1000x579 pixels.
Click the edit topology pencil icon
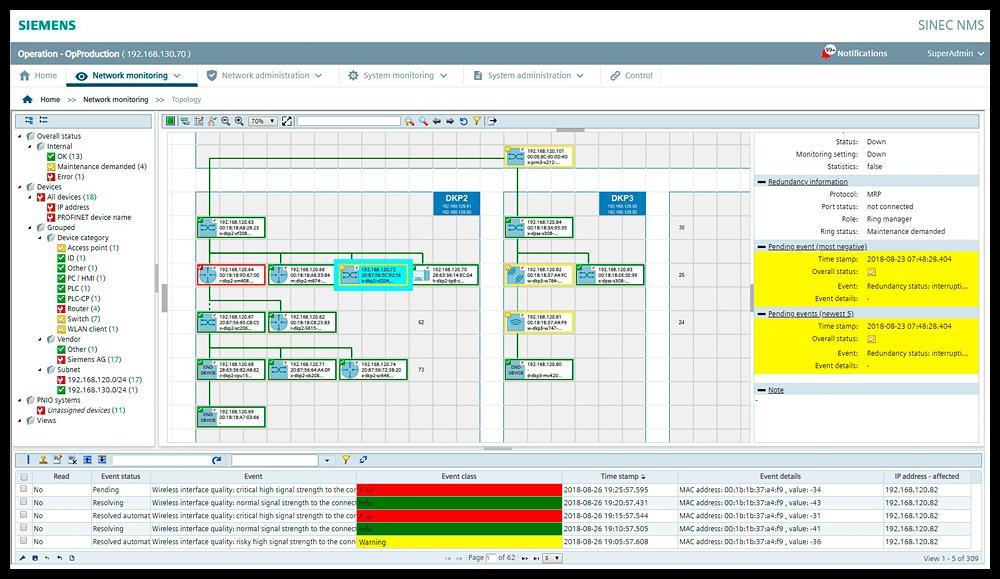pos(199,121)
